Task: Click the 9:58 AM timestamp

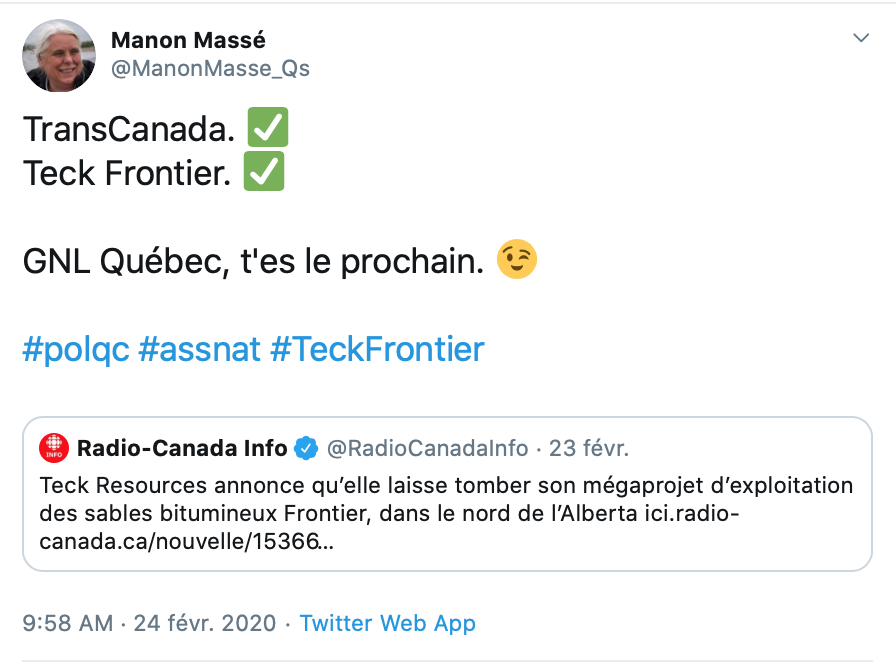Action: tap(67, 623)
